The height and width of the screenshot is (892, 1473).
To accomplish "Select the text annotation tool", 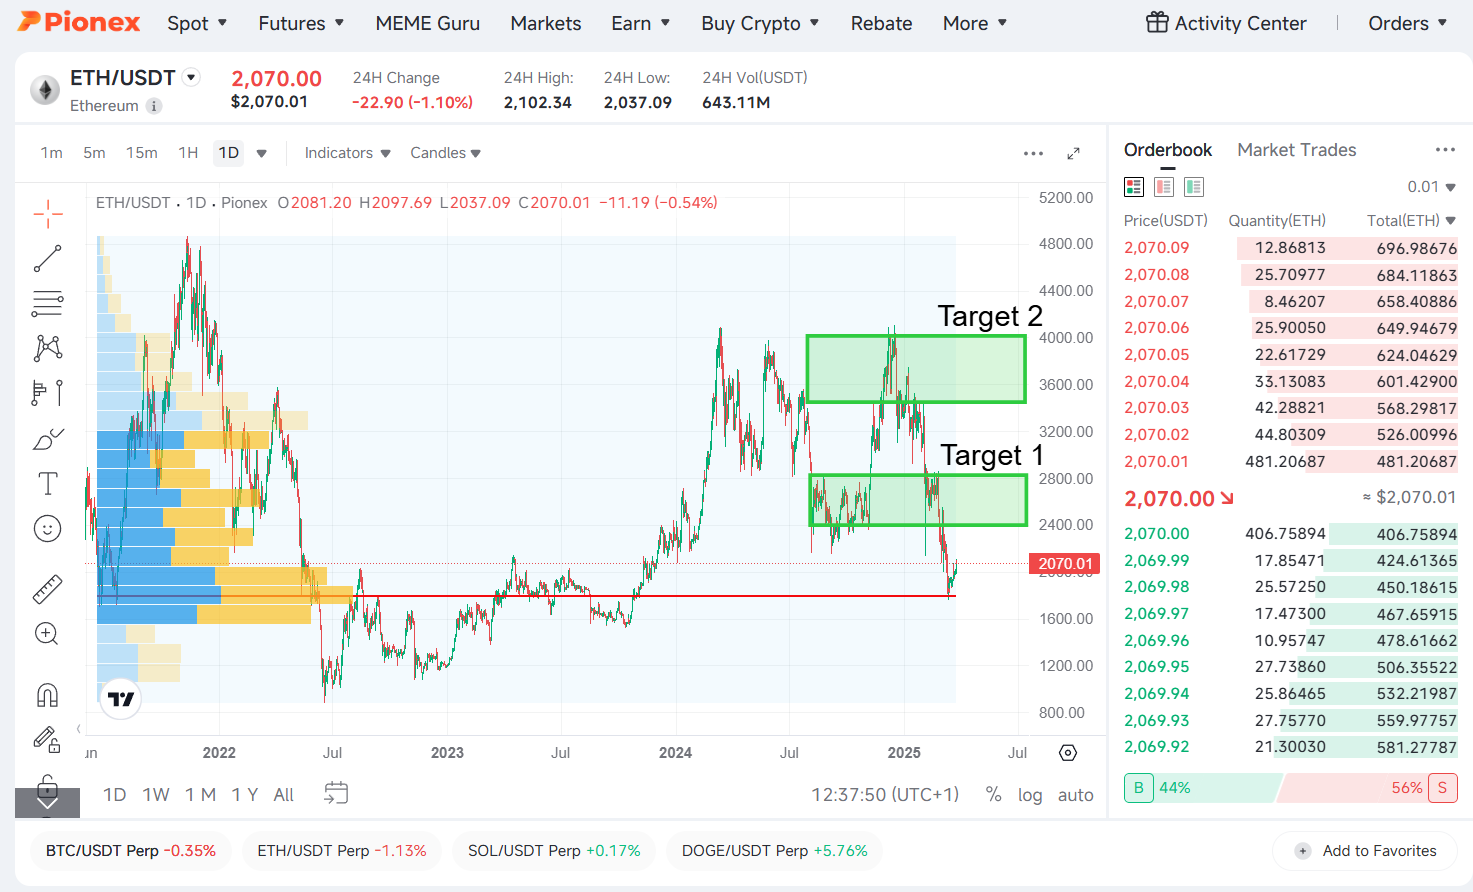I will tap(47, 484).
